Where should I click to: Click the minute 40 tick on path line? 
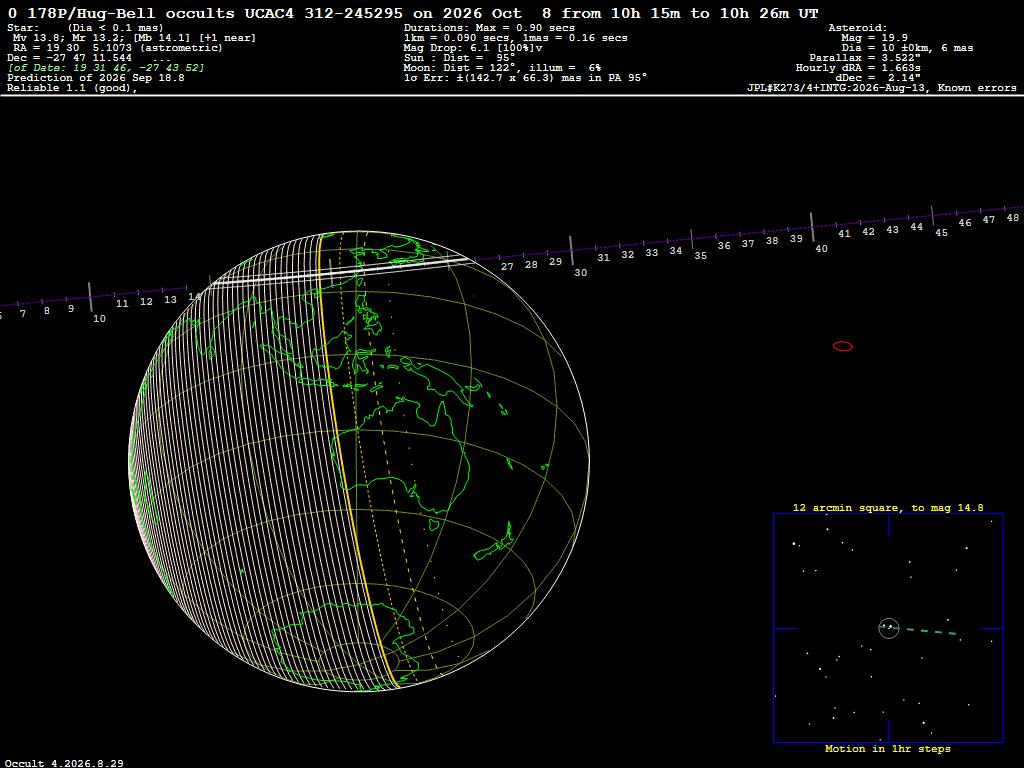812,227
